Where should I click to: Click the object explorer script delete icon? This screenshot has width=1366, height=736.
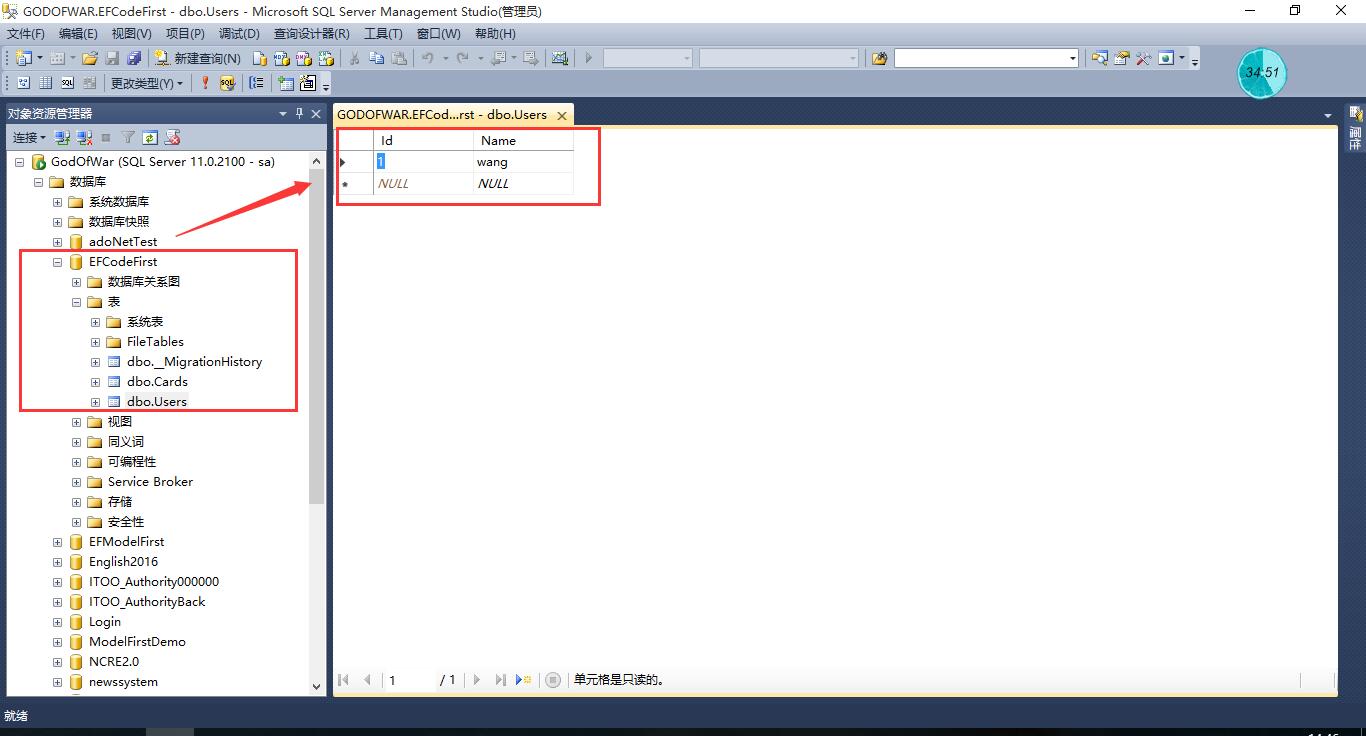pyautogui.click(x=172, y=137)
